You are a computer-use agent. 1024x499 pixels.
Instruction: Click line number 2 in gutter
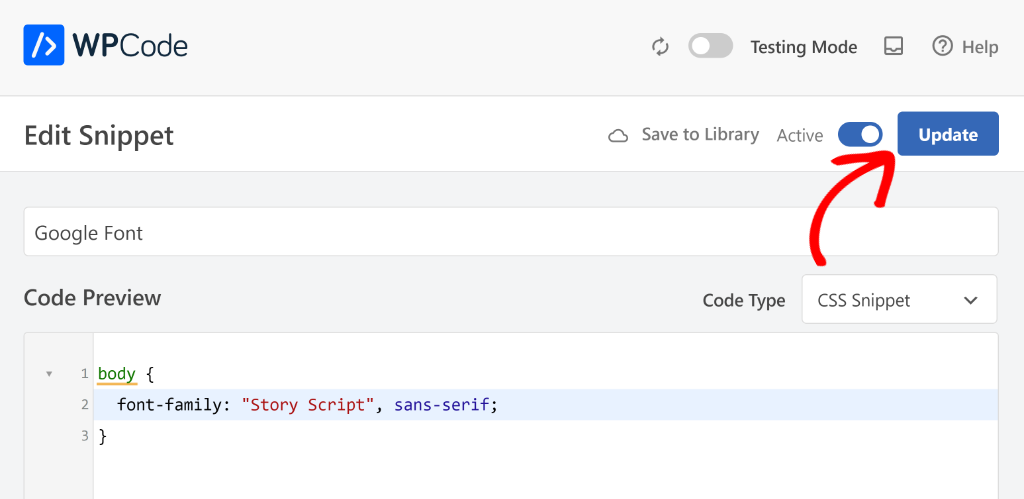pos(84,405)
